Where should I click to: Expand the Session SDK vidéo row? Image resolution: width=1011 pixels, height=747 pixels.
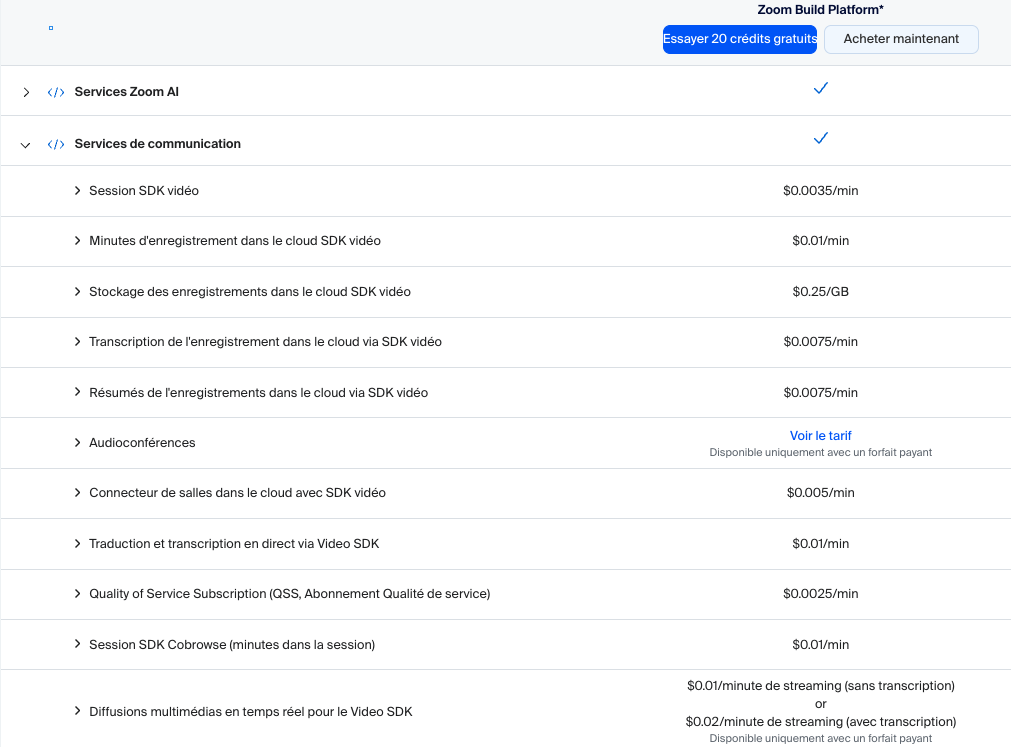[78, 190]
